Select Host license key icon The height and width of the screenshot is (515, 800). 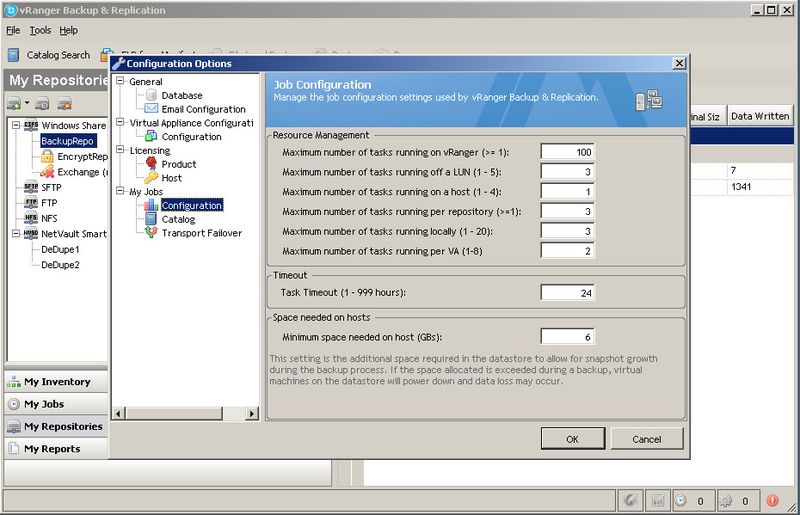point(151,178)
